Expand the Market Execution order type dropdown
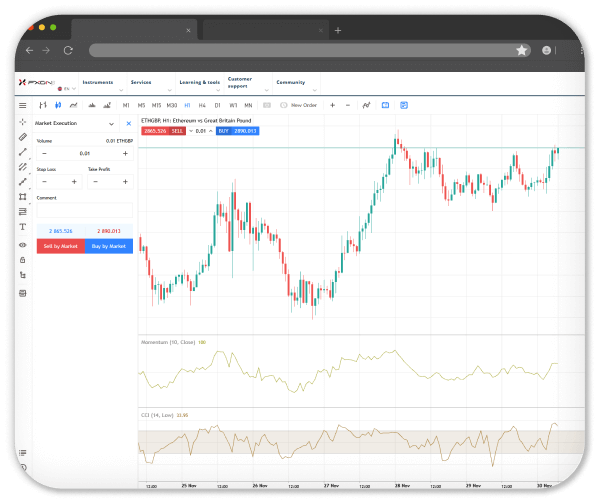The image size is (600, 504). click(114, 123)
